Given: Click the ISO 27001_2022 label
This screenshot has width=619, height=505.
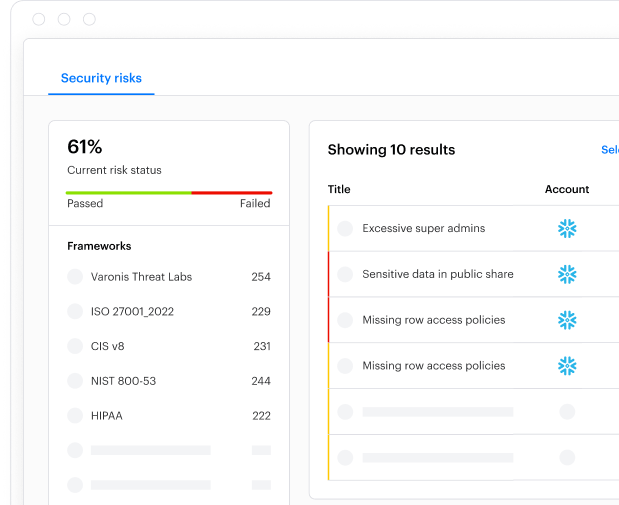Looking at the screenshot, I should (x=132, y=312).
